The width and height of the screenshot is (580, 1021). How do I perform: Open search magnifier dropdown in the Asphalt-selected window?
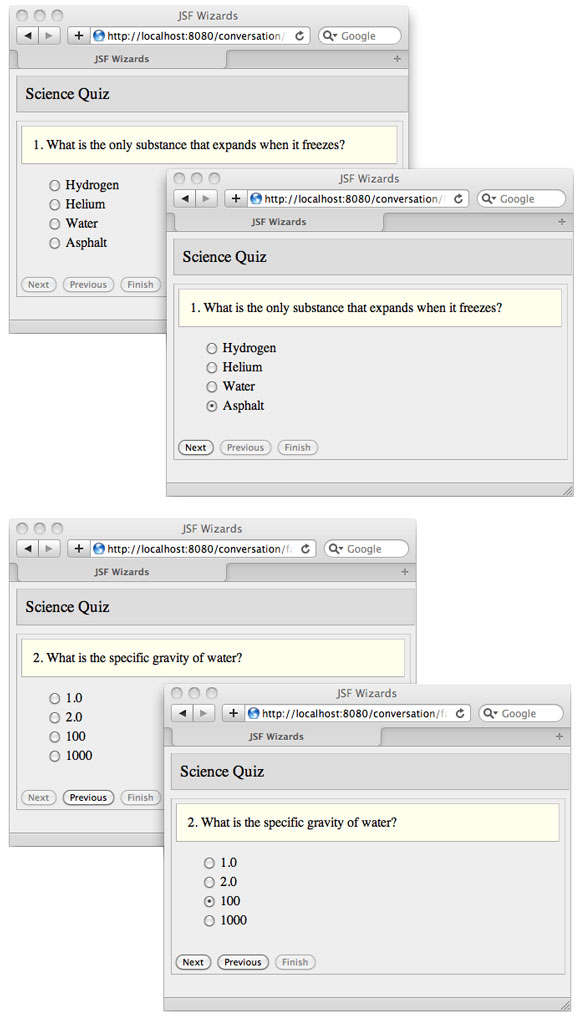click(x=489, y=199)
